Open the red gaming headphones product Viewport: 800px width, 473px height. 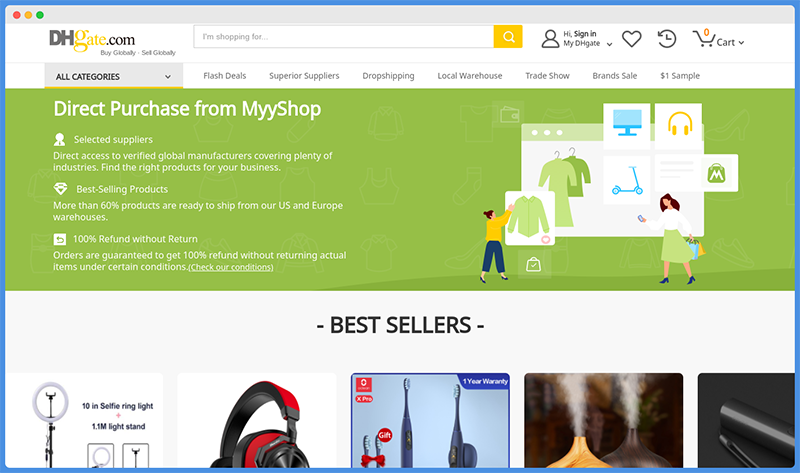(x=257, y=420)
